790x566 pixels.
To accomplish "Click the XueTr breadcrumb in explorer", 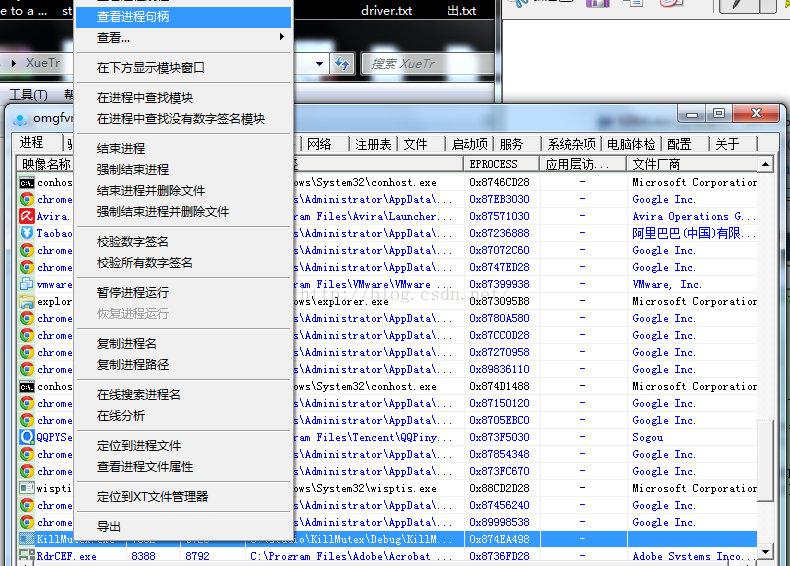I will click(x=43, y=63).
